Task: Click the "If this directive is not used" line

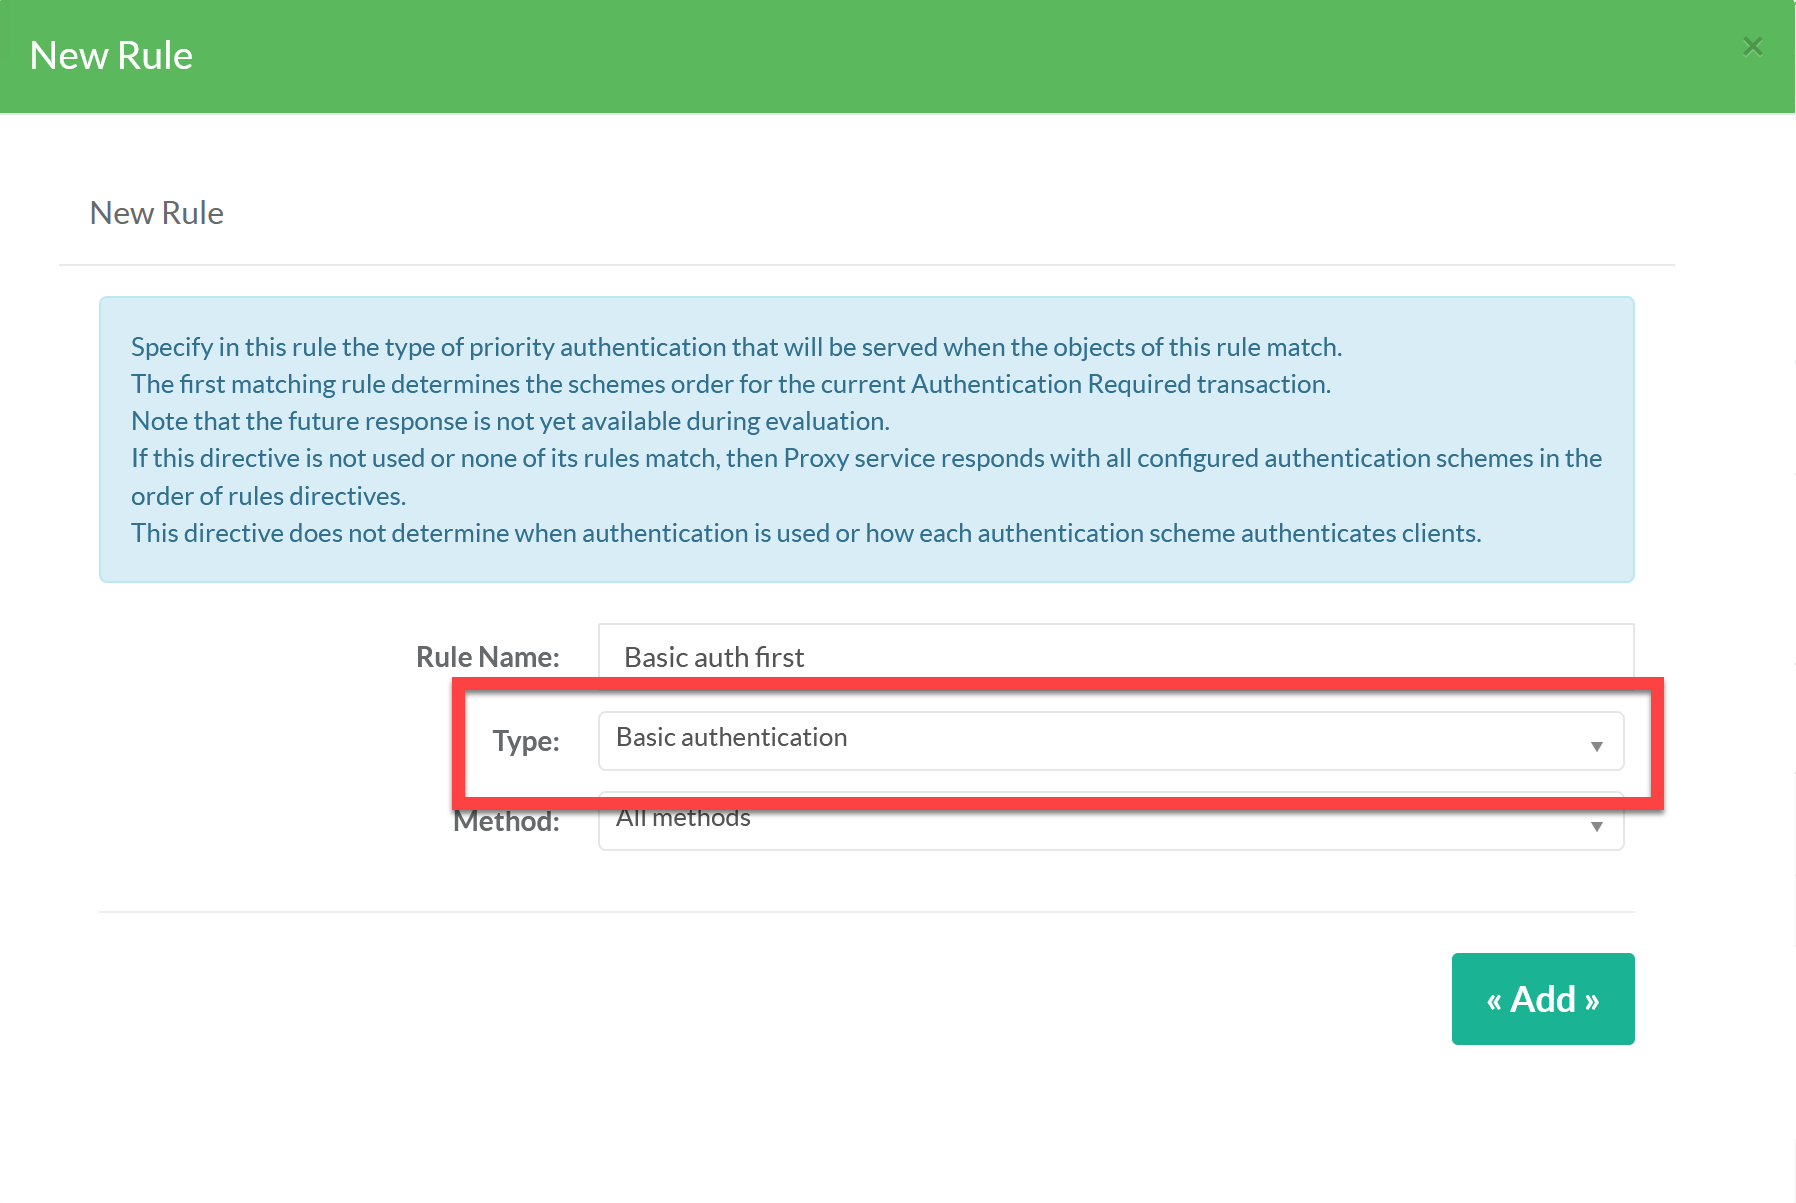Action: click(x=865, y=458)
